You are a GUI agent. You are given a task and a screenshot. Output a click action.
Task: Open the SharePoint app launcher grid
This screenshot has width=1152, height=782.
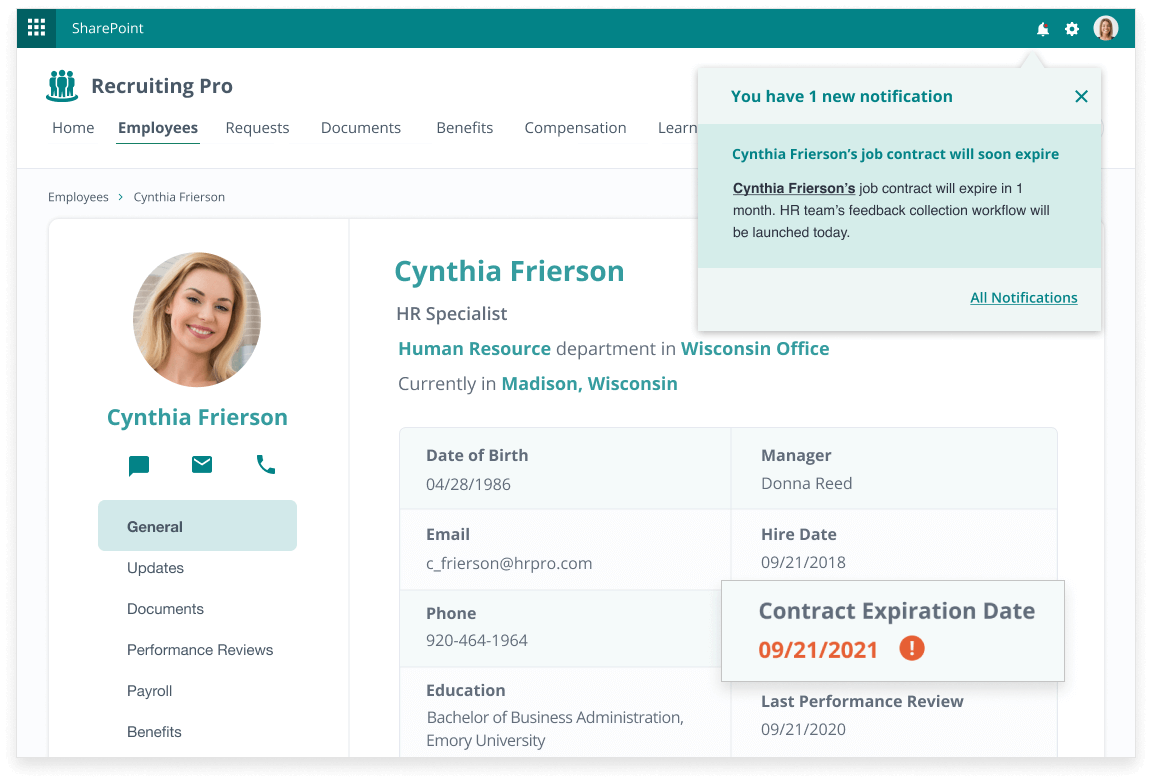36,28
